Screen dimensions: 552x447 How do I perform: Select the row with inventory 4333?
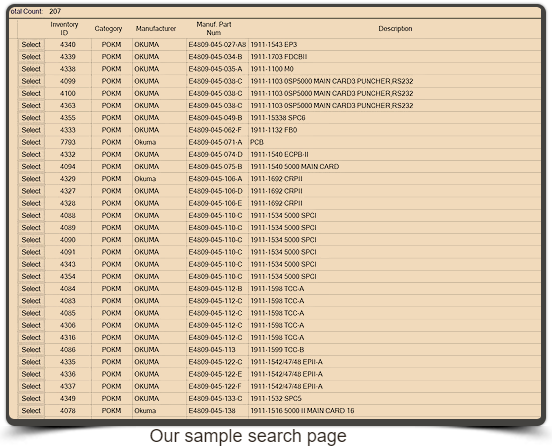[31, 130]
